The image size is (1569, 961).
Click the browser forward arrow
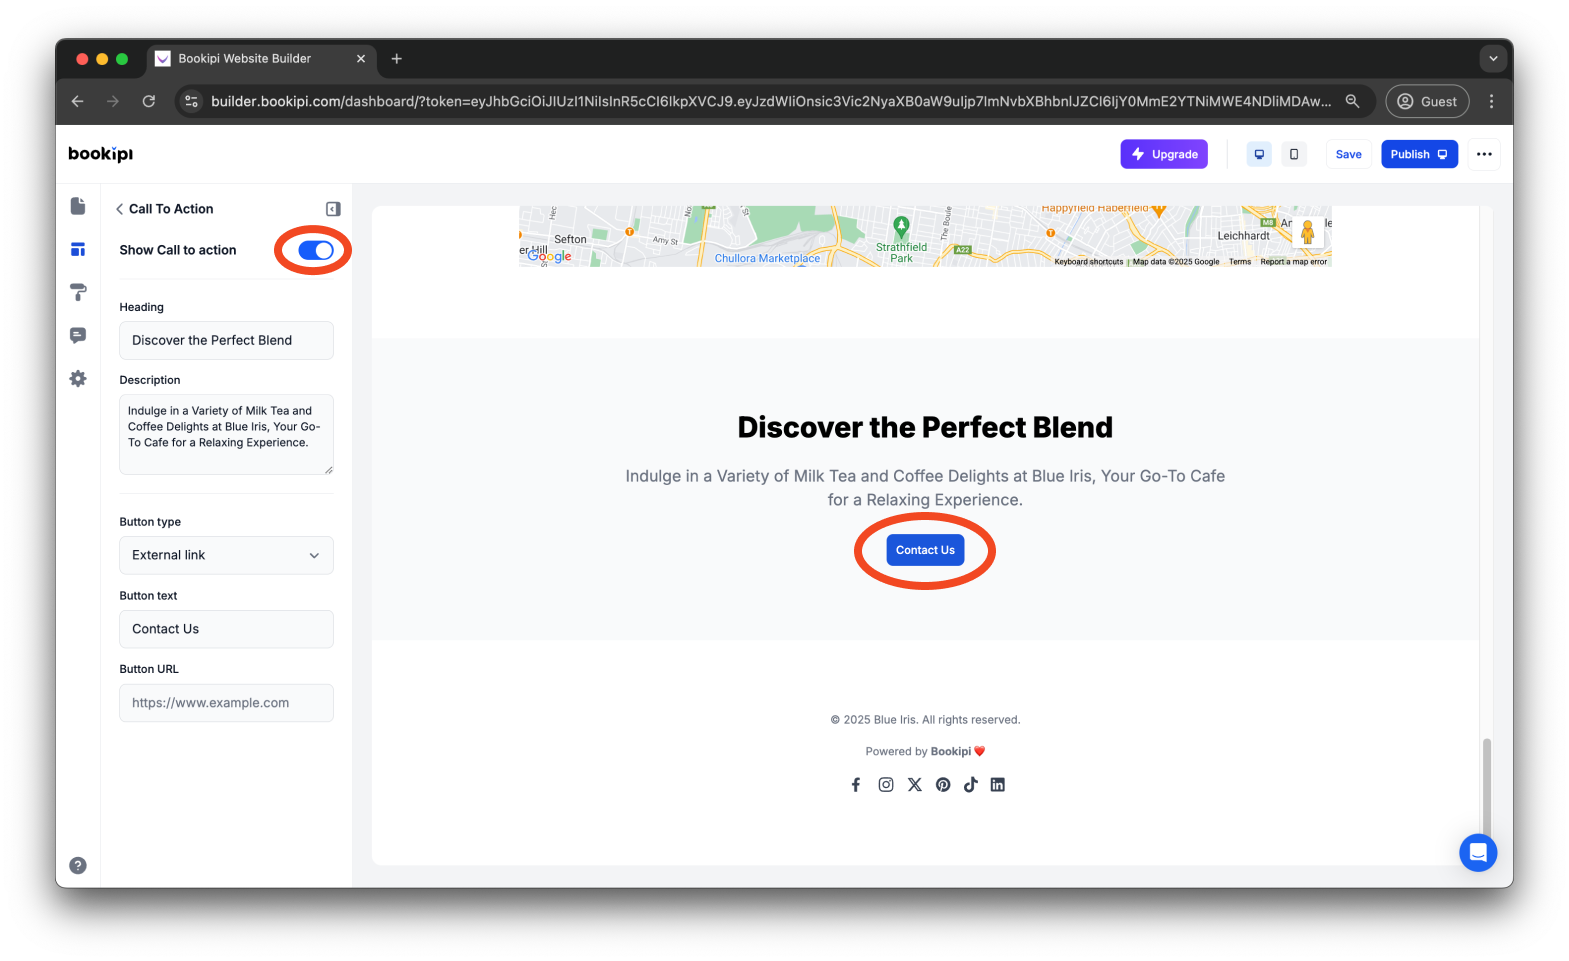[x=113, y=101]
